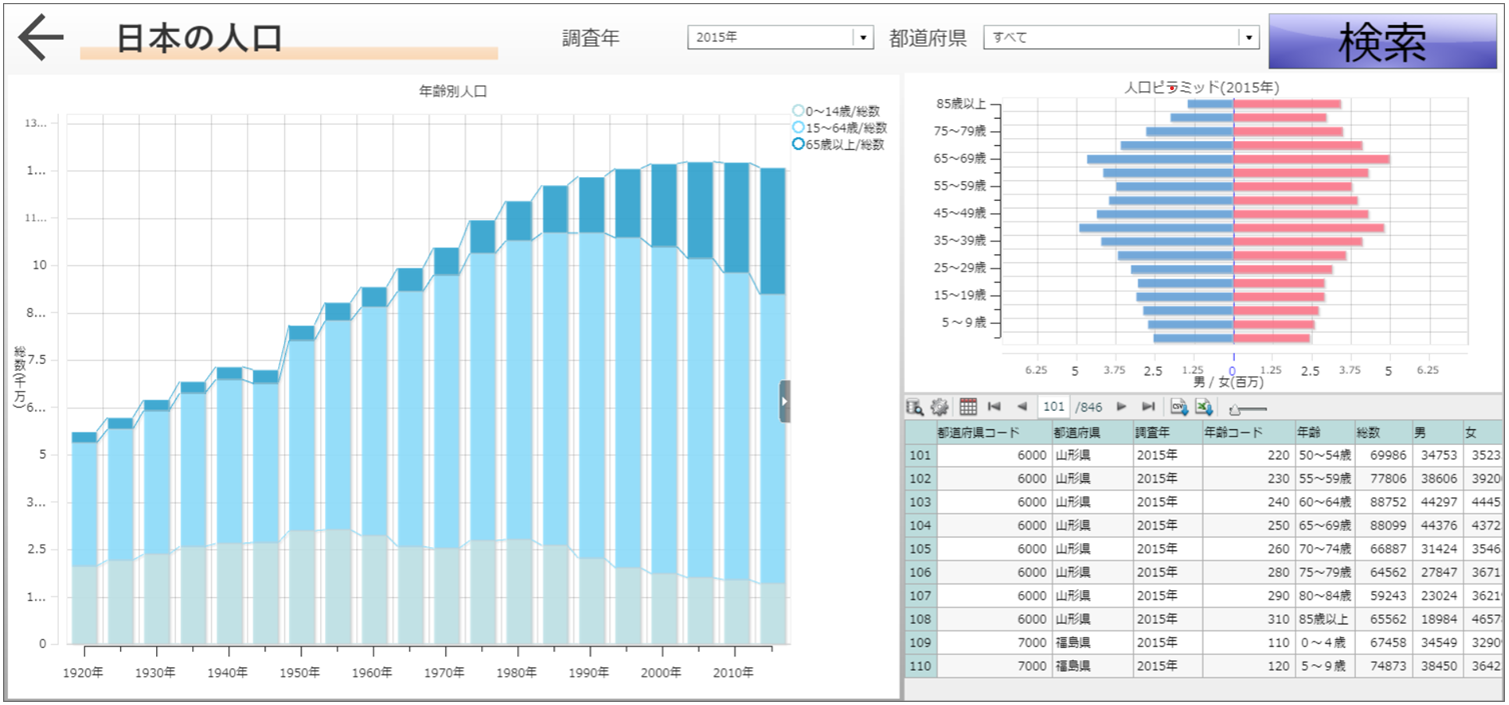This screenshot has width=1509, height=705.
Task: Toggle 15〜64歳/総数 legend series
Action: pyautogui.click(x=798, y=128)
